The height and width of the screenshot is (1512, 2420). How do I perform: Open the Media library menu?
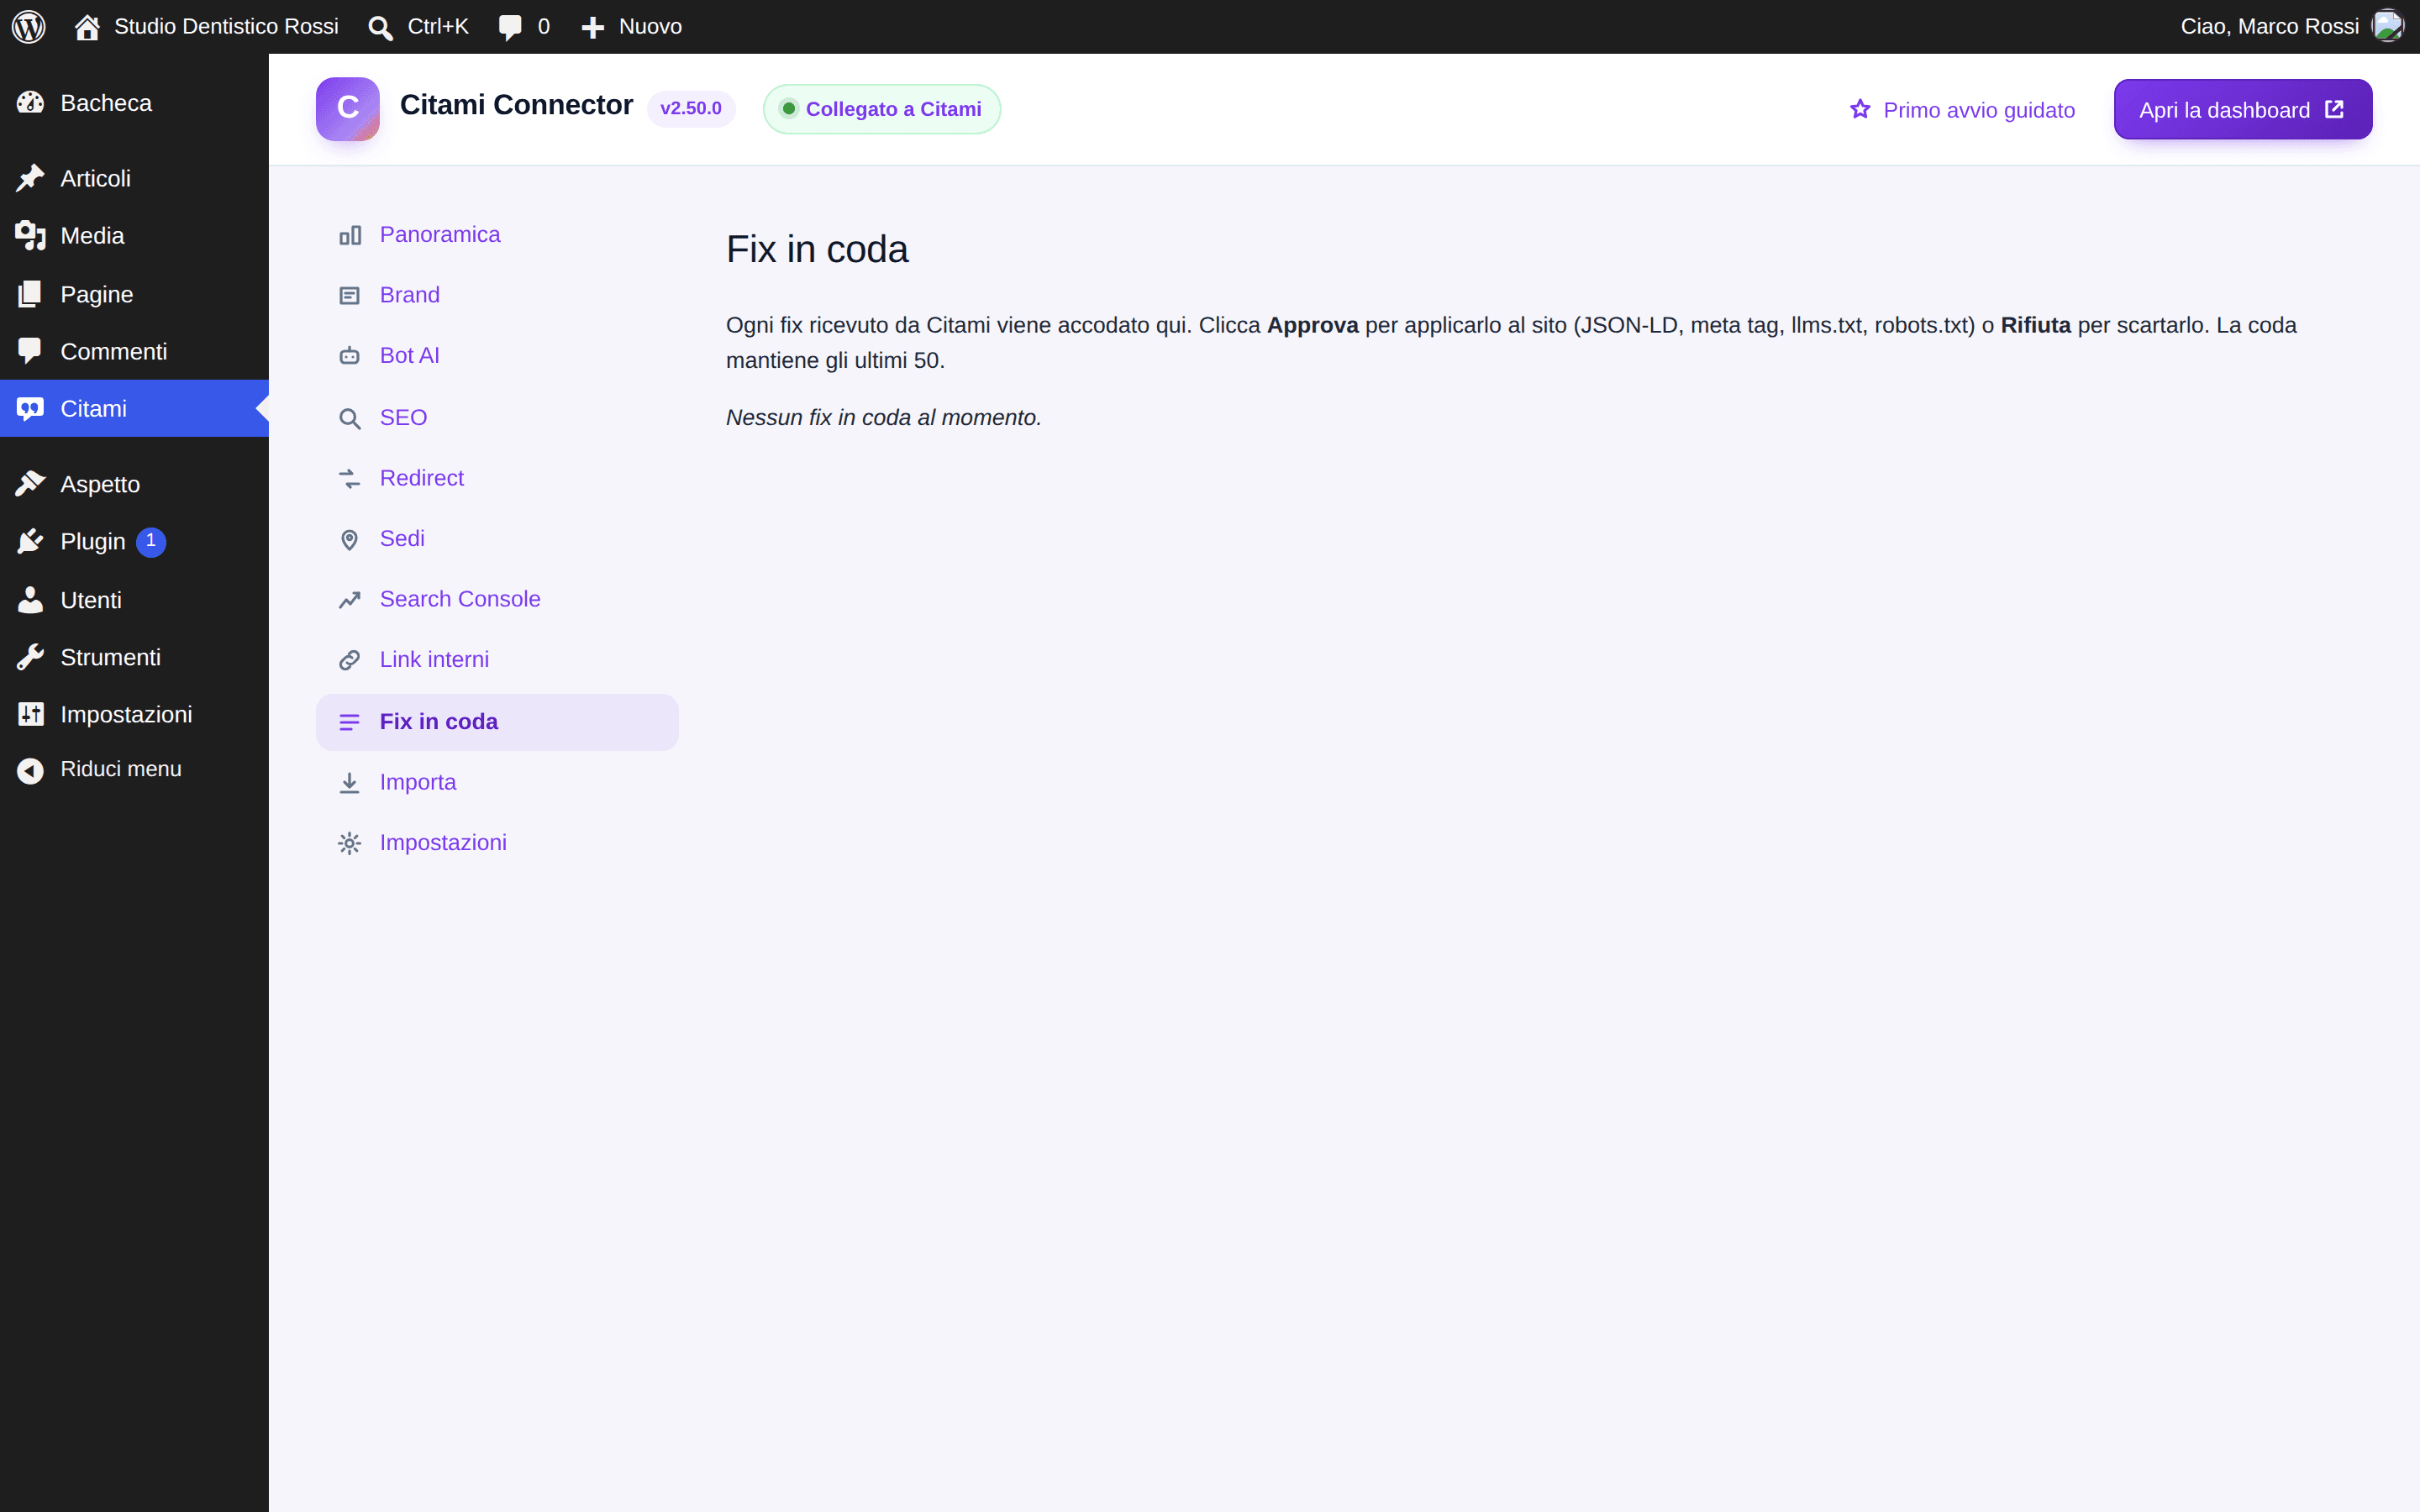[x=134, y=236]
